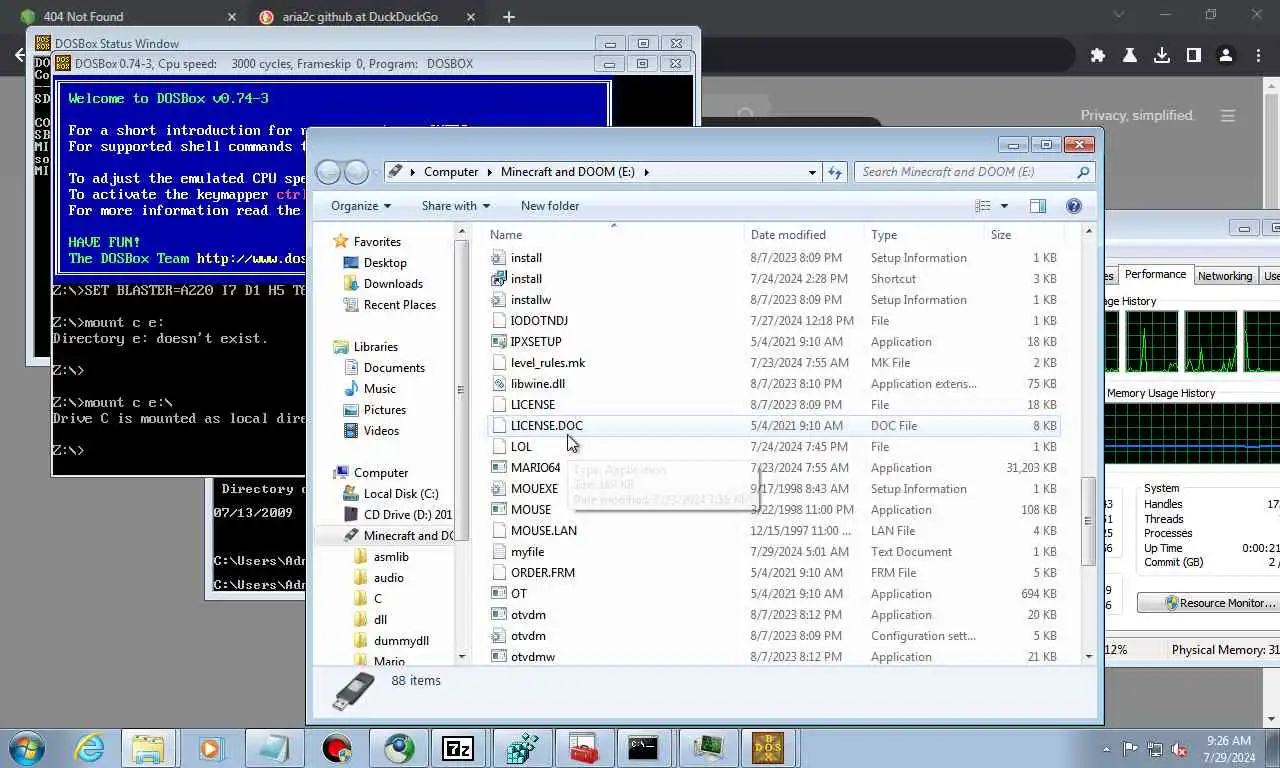
Task: Expand the breadcrumb arrow after Minecraft and DOOM (E:)
Action: coord(646,172)
